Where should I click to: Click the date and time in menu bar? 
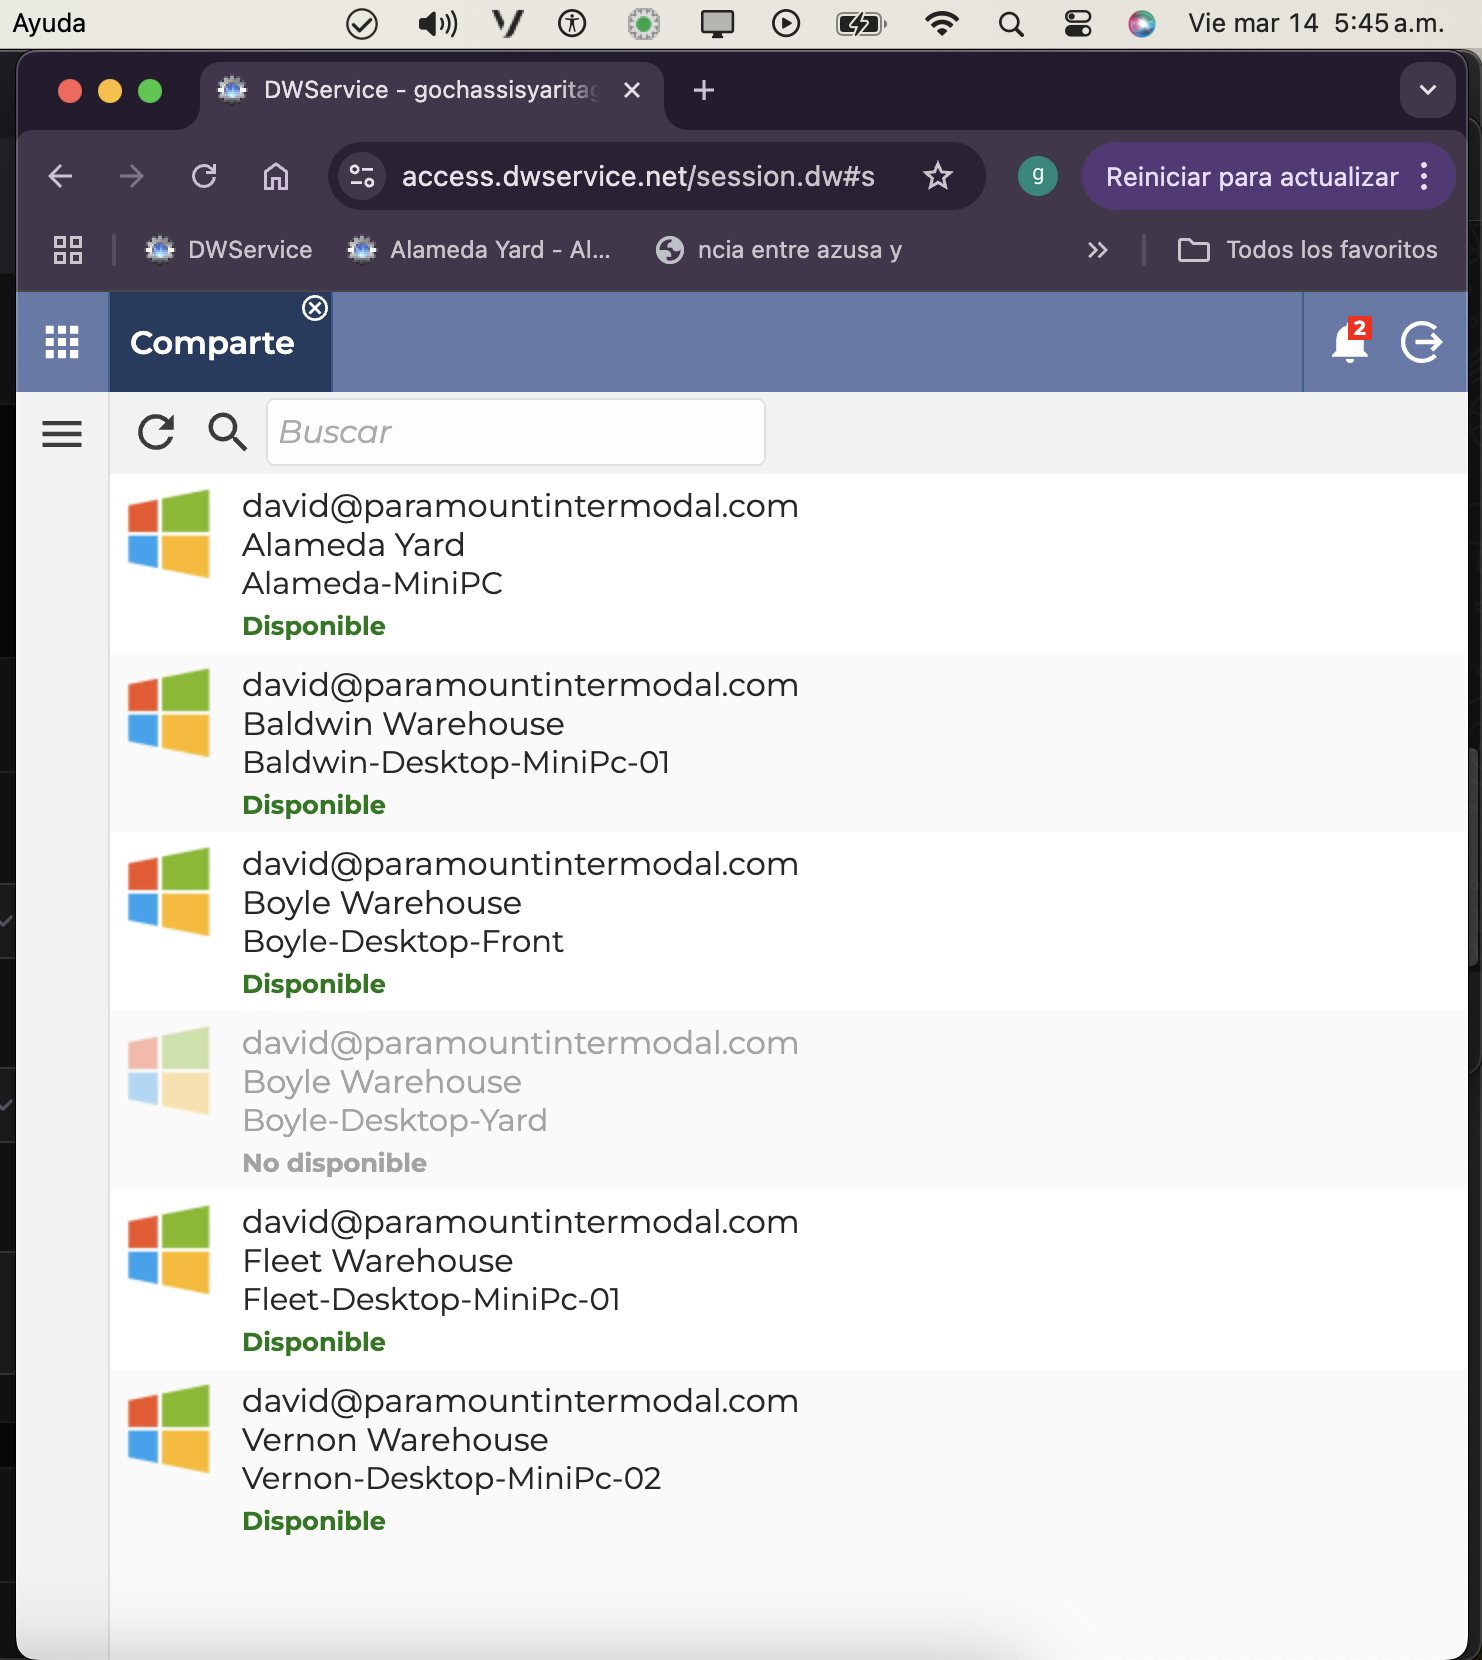point(1316,23)
